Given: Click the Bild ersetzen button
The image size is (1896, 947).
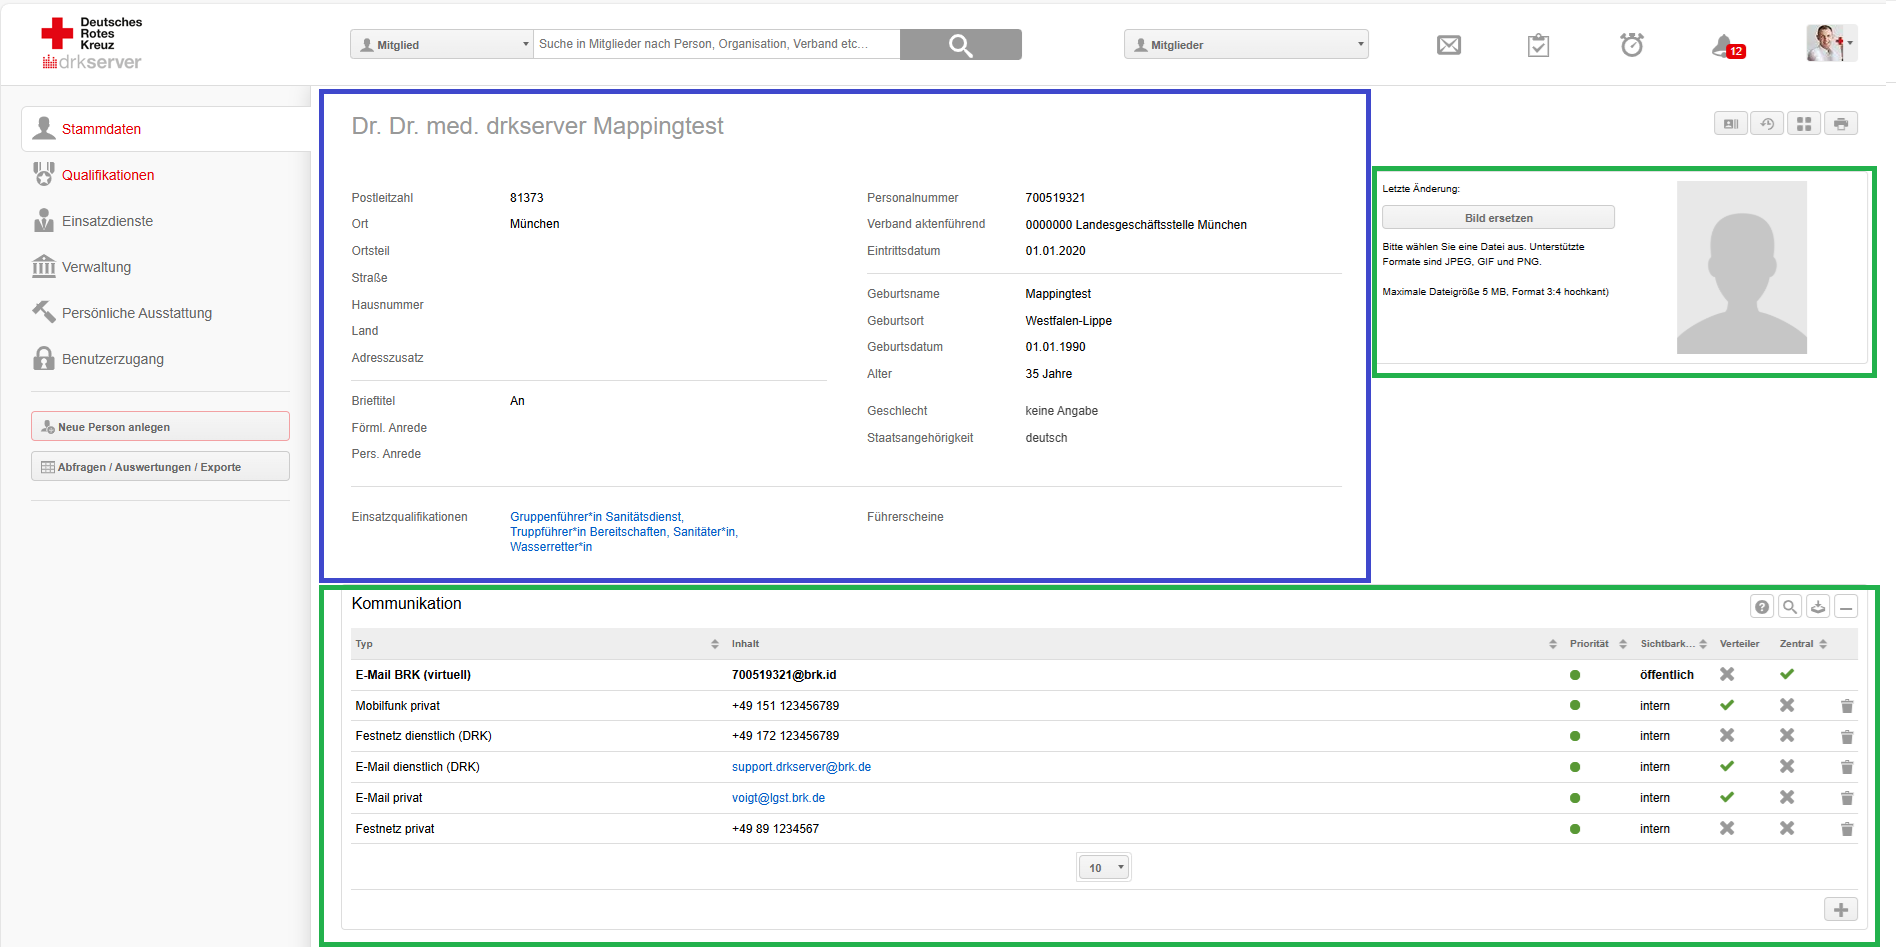Looking at the screenshot, I should click(x=1497, y=218).
